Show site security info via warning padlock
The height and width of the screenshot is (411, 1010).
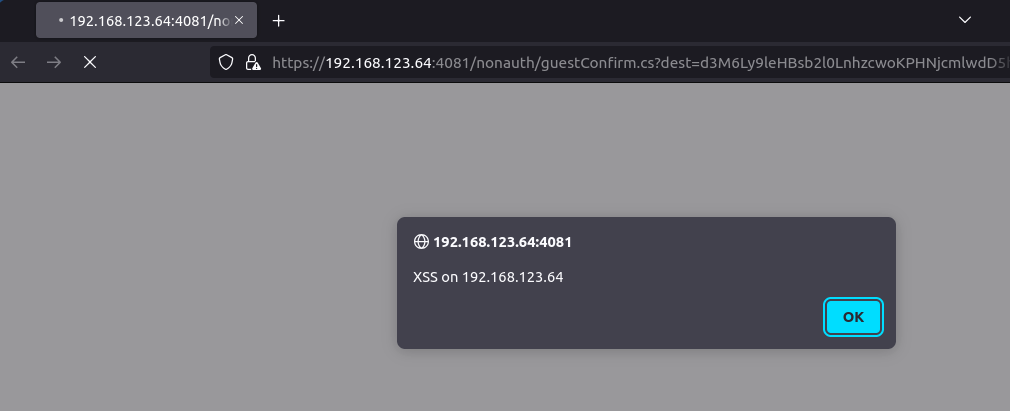click(252, 62)
